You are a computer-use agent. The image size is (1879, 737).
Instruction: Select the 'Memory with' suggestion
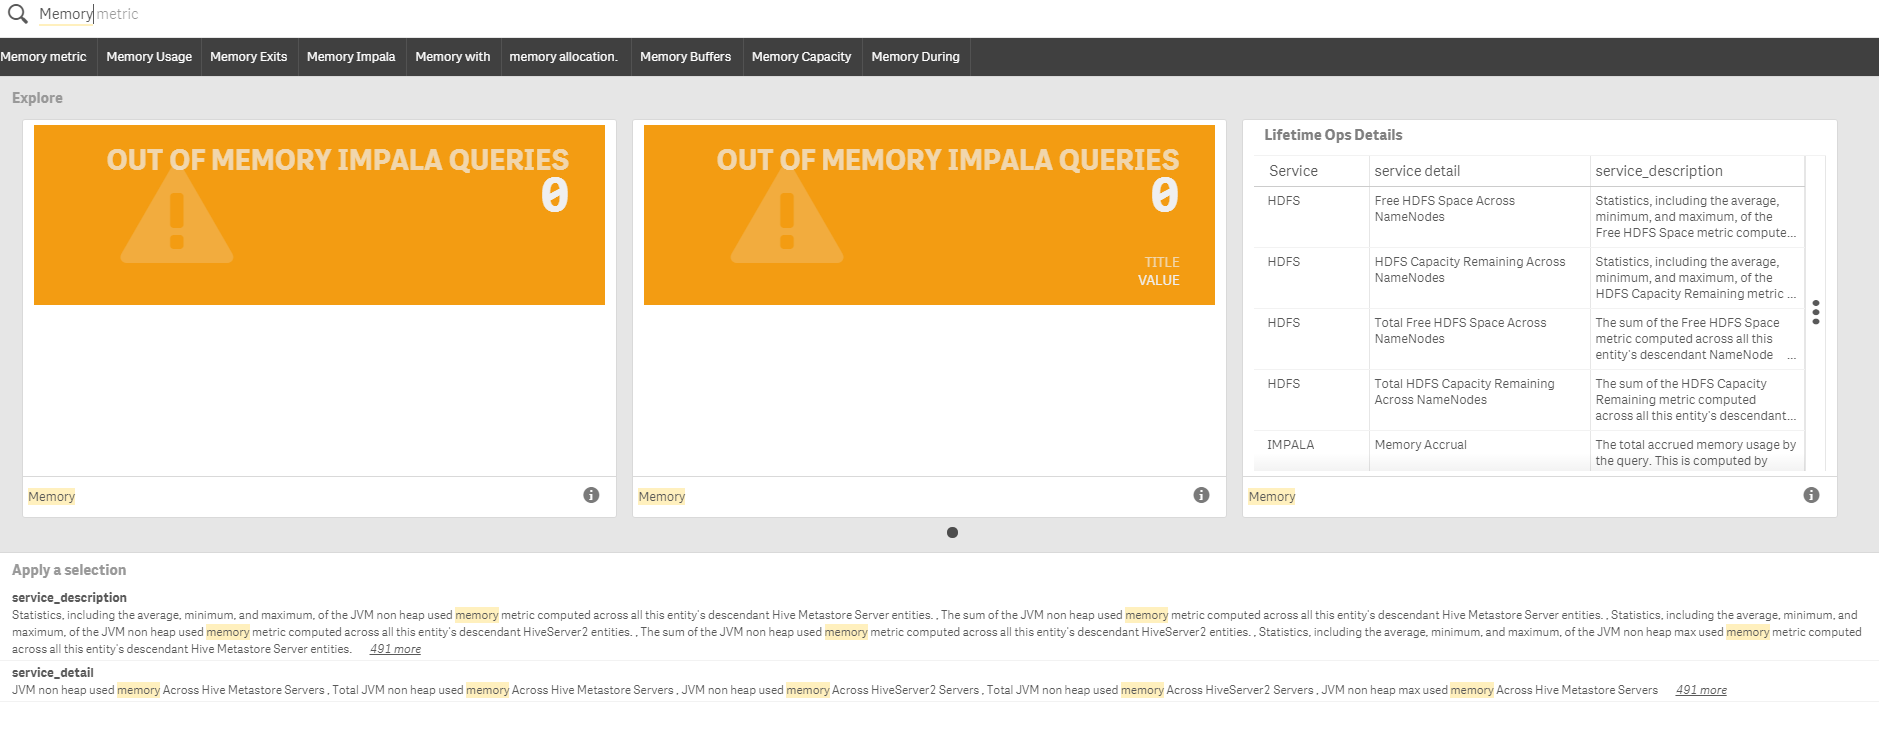(453, 57)
